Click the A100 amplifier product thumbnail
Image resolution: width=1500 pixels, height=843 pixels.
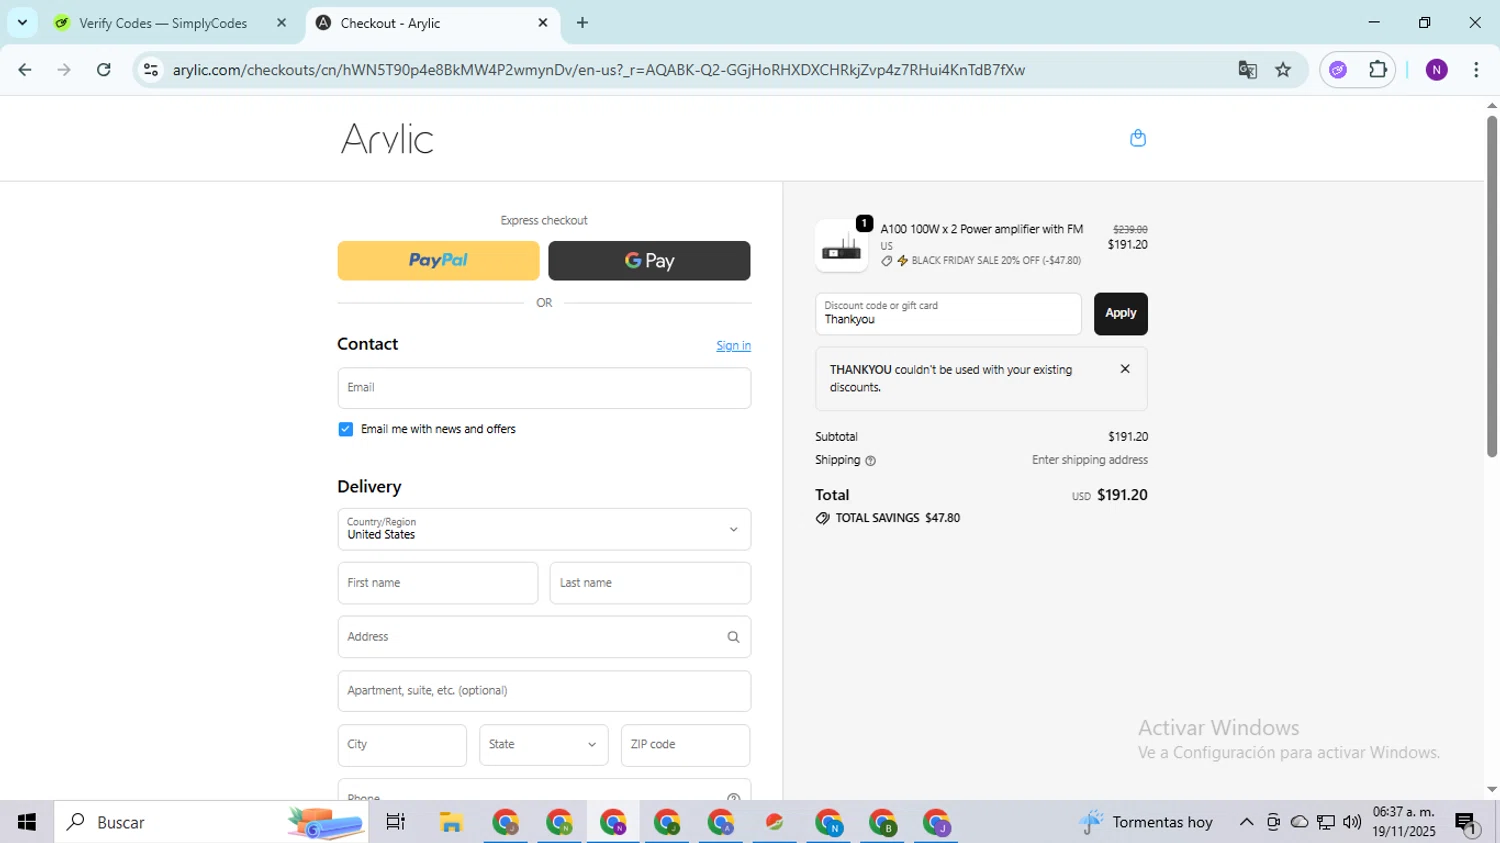coord(841,246)
